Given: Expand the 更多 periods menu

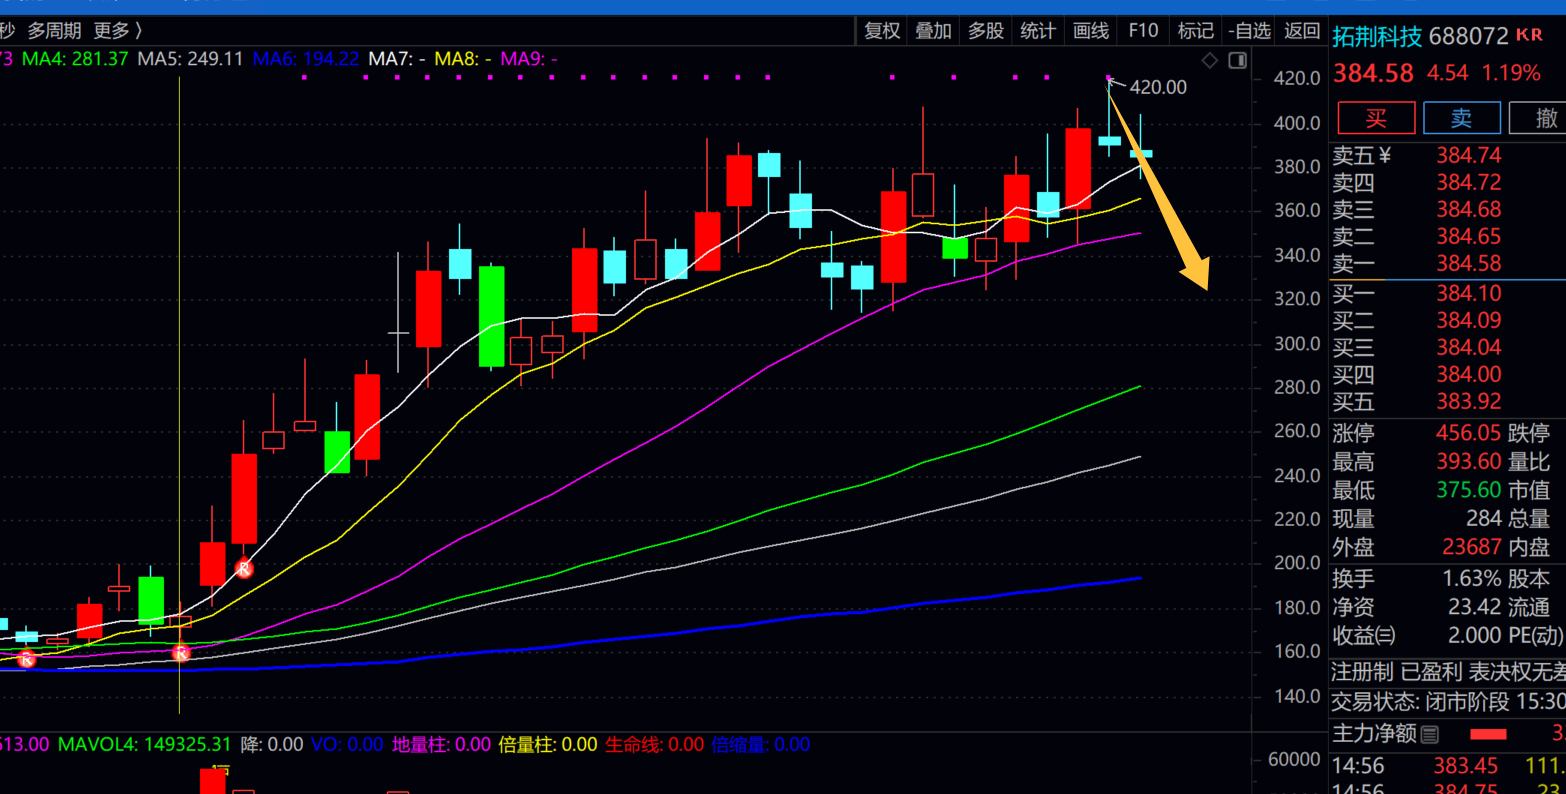Looking at the screenshot, I should (117, 31).
